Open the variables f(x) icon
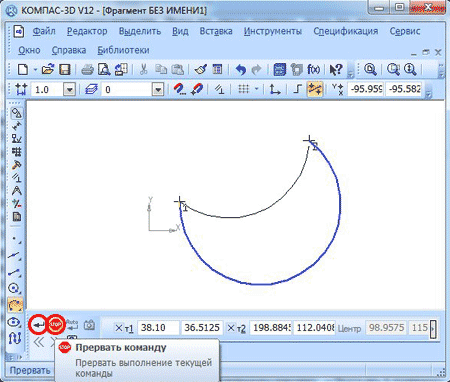450x382 pixels. click(x=313, y=70)
